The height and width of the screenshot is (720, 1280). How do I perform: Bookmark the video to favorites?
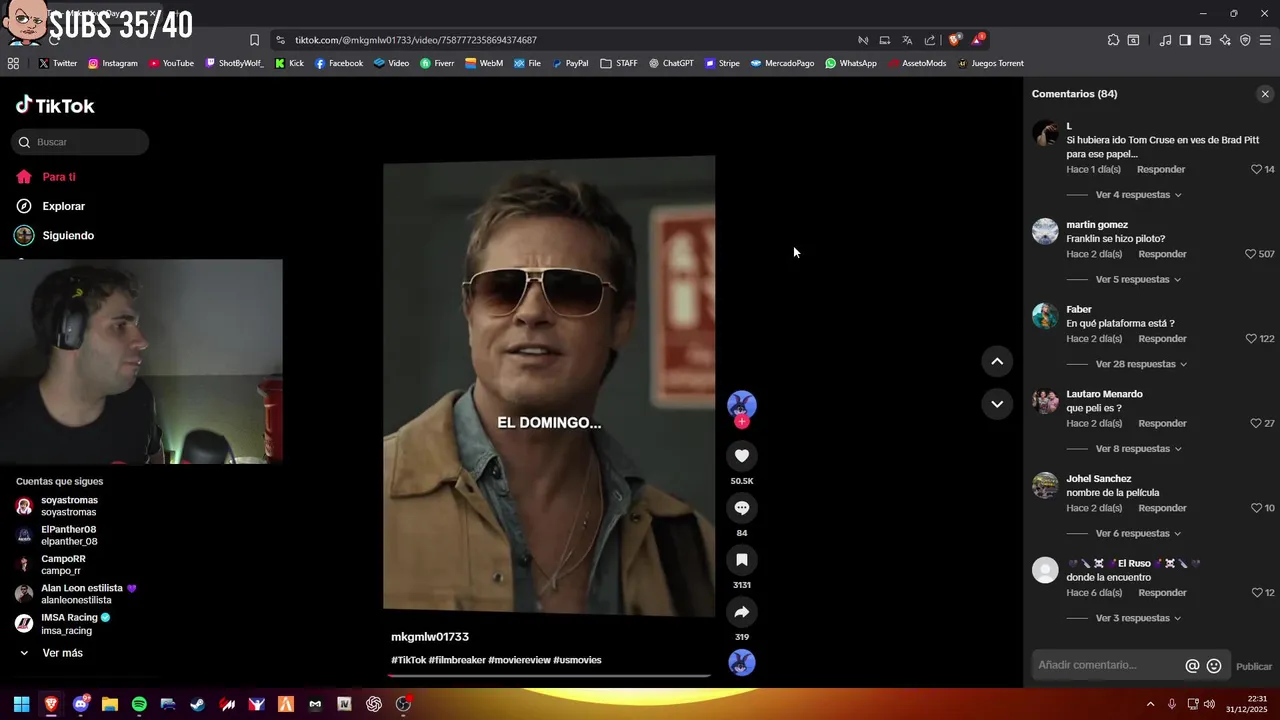point(741,560)
